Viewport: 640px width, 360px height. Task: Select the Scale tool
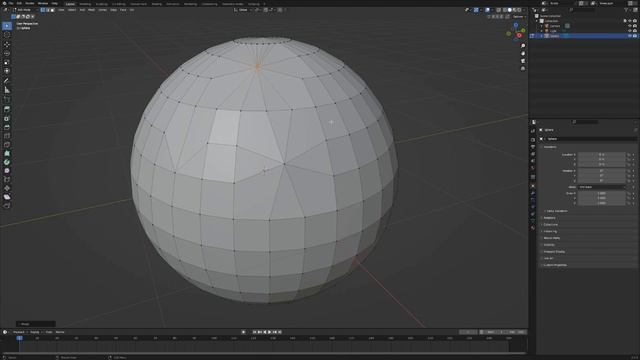point(7,62)
